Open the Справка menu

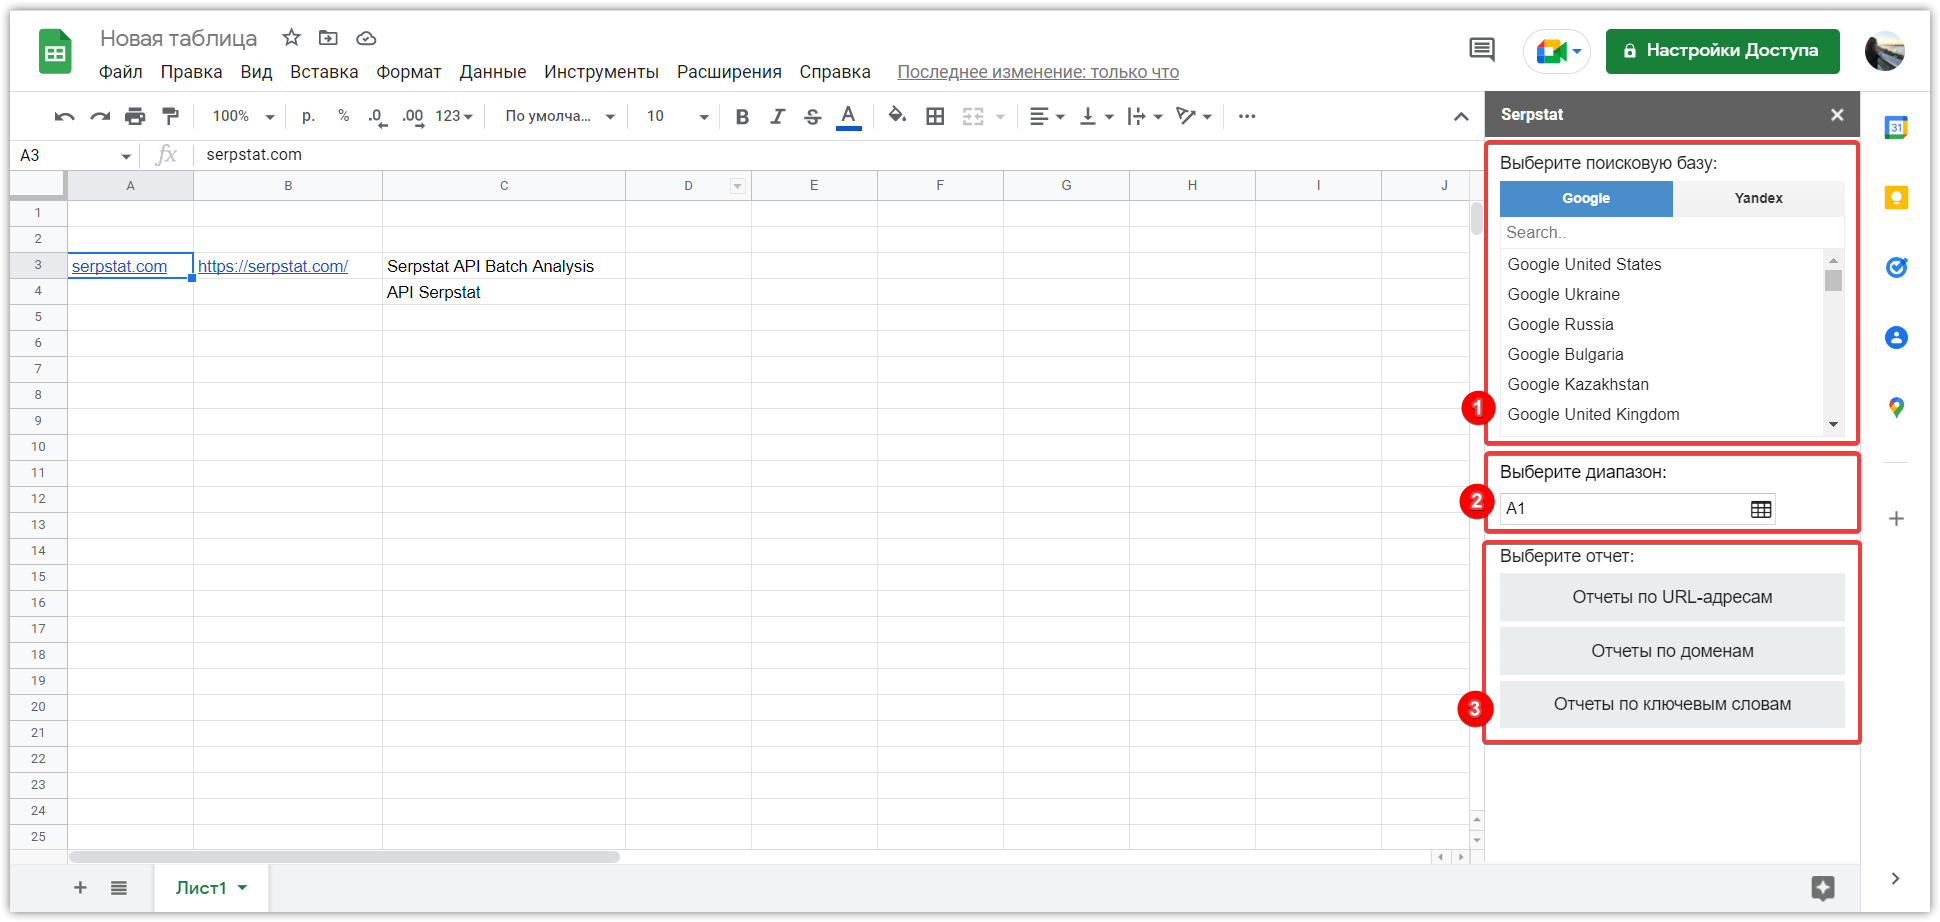coord(835,72)
